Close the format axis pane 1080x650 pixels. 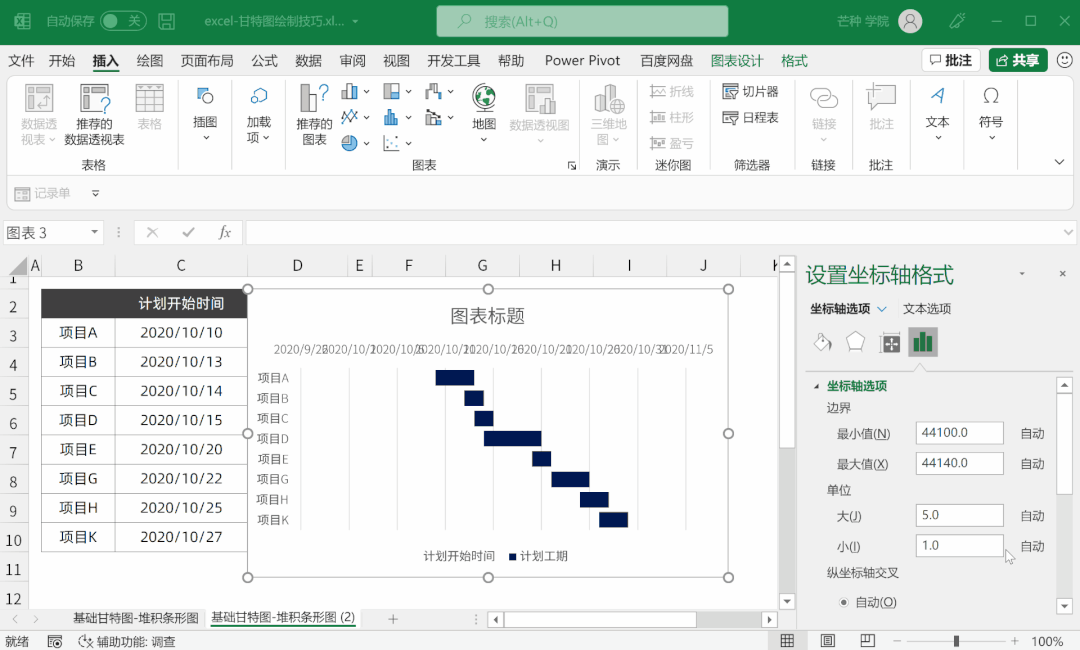(x=1062, y=274)
